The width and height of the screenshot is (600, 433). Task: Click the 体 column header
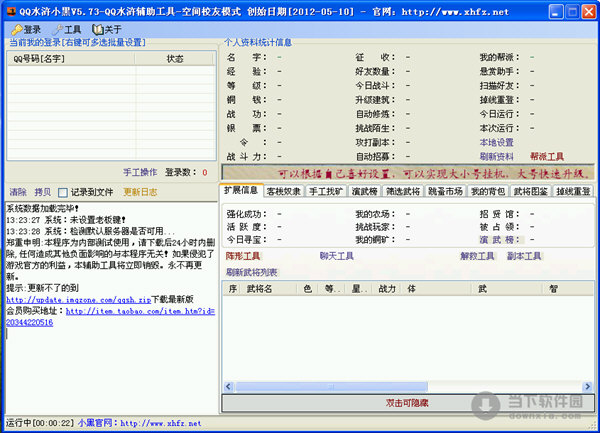click(435, 289)
